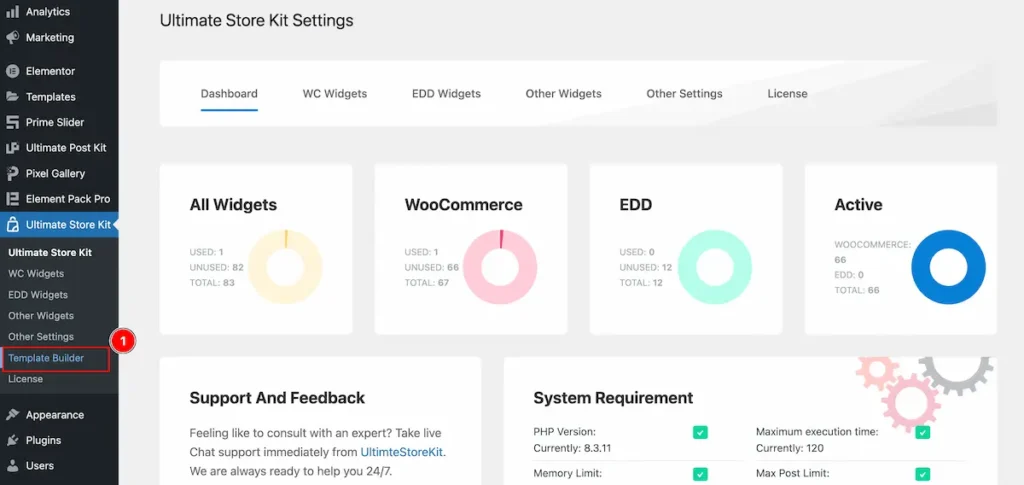Click the Appearance paintbrush icon
The image size is (1024, 485).
(12, 415)
